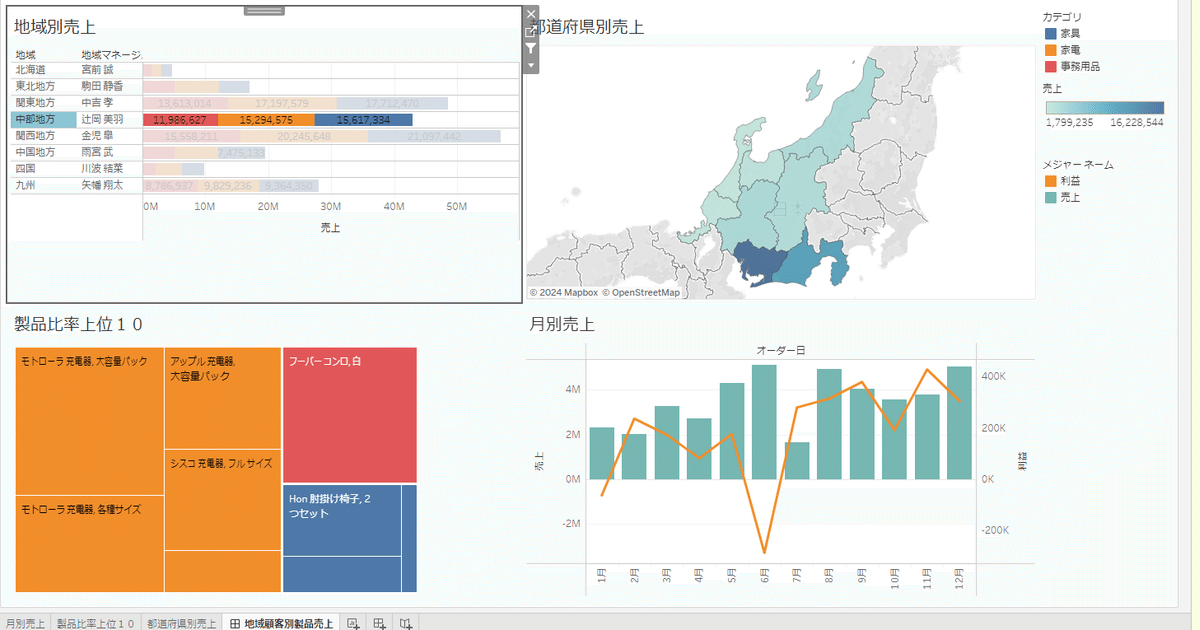
Task: Click manager name 宮前 誠
Action: coord(97,70)
